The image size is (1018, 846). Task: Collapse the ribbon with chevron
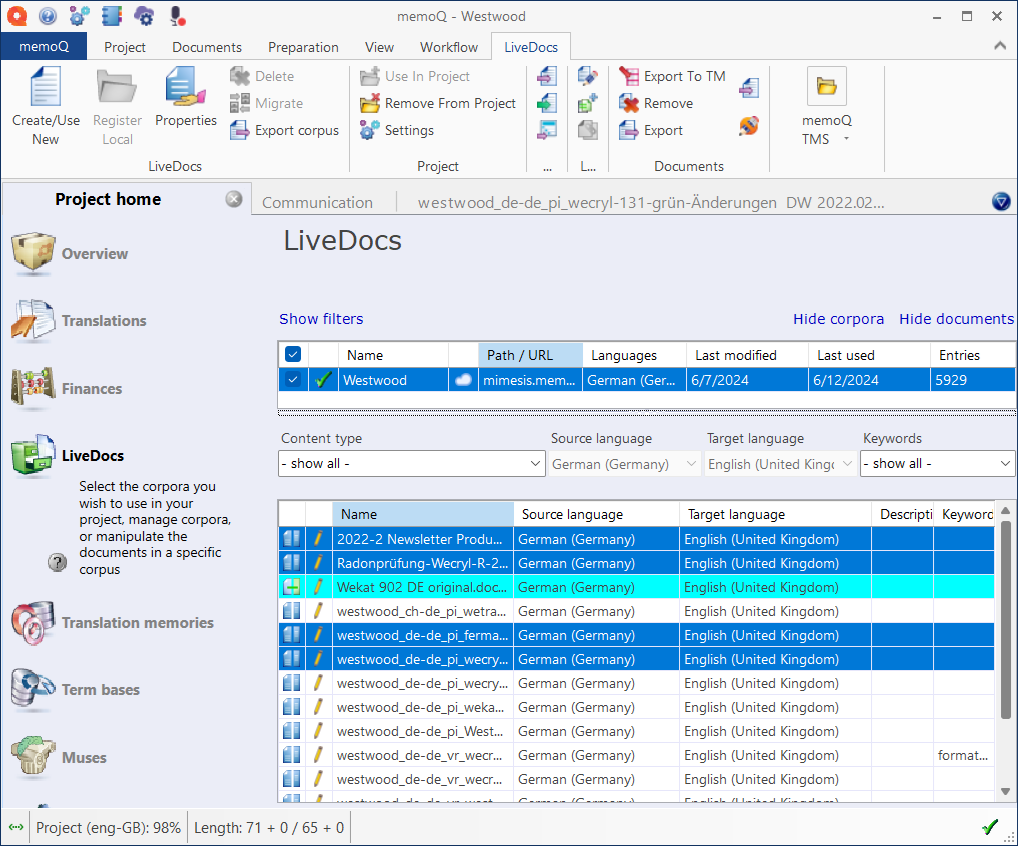(1000, 45)
